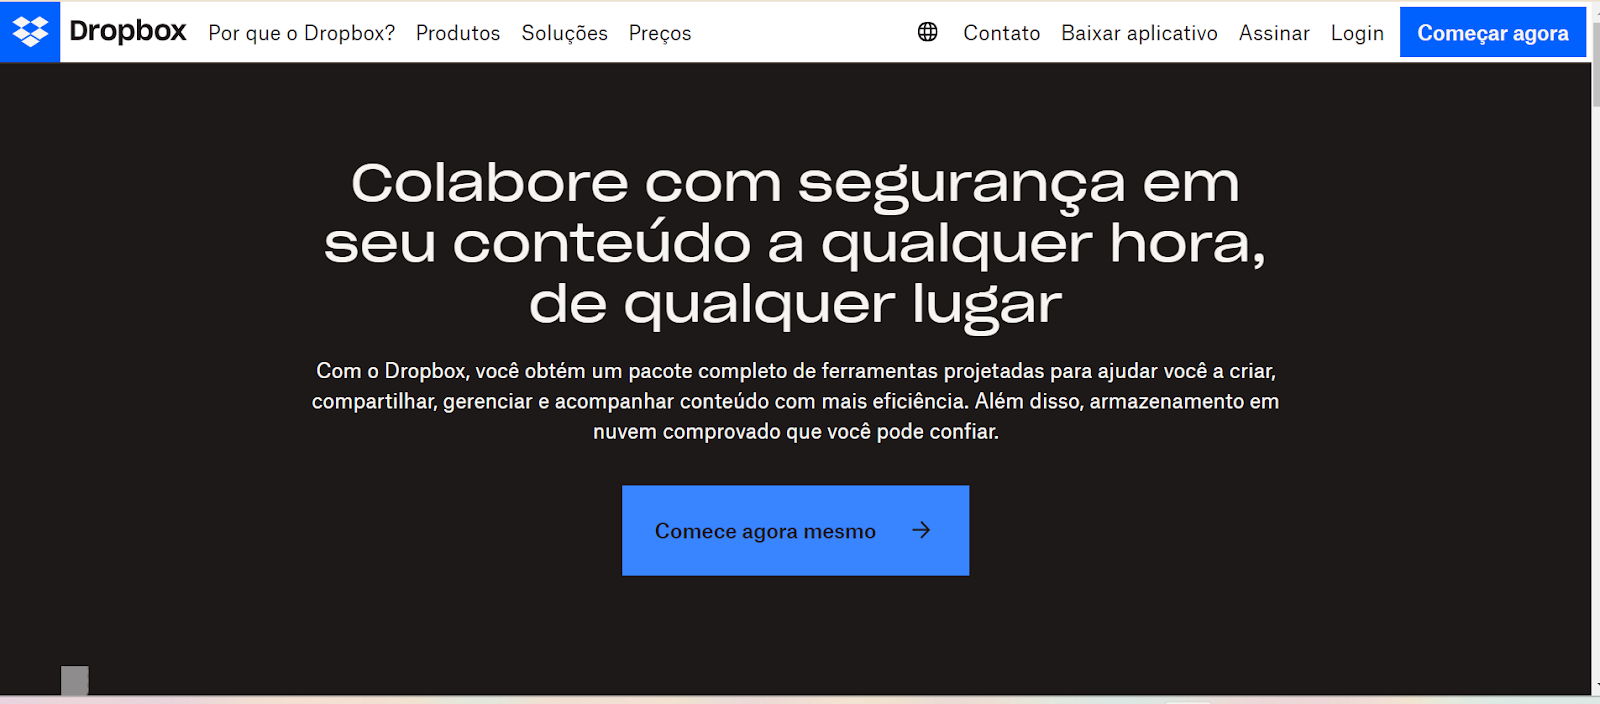The image size is (1600, 704).
Task: Click the Comece agora mesmo button
Action: pyautogui.click(x=795, y=530)
